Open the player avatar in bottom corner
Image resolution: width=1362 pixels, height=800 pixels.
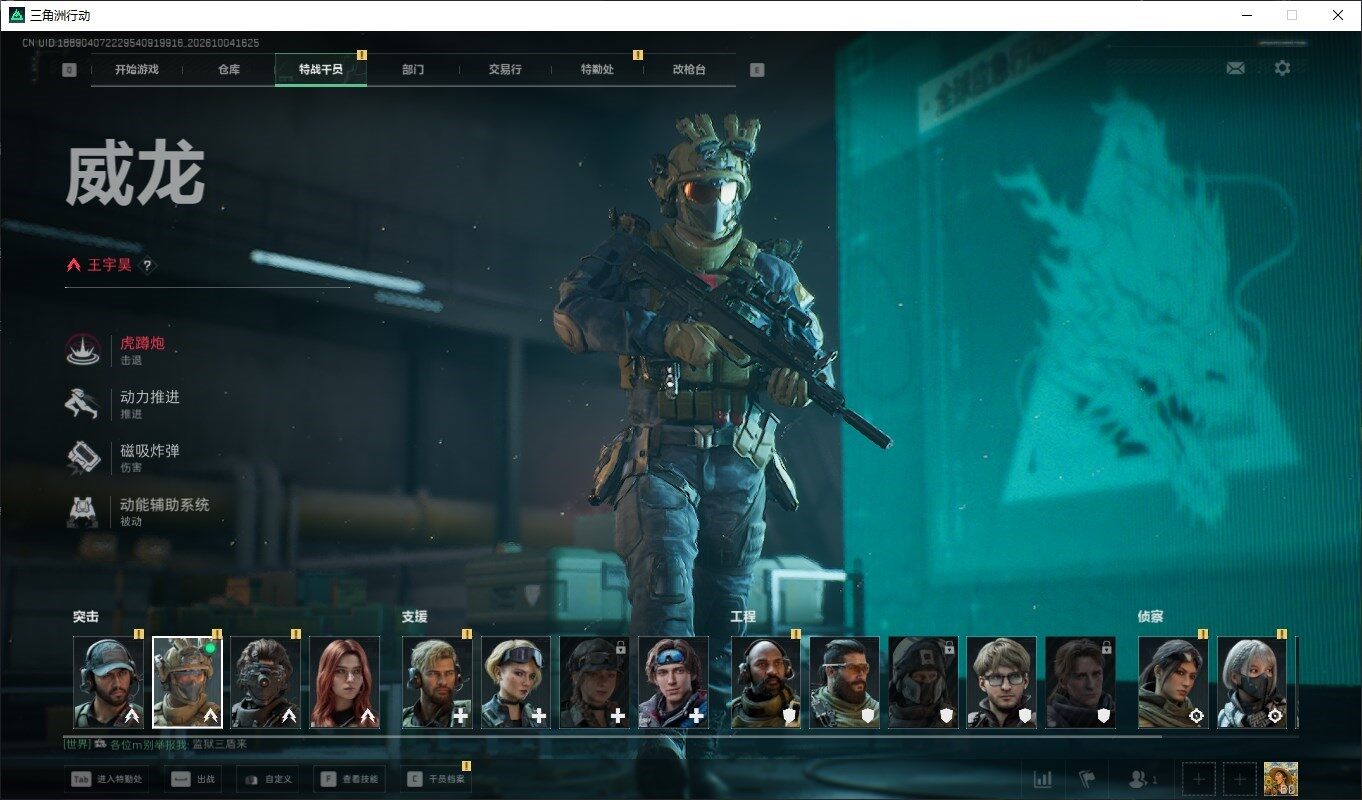click(x=1281, y=779)
